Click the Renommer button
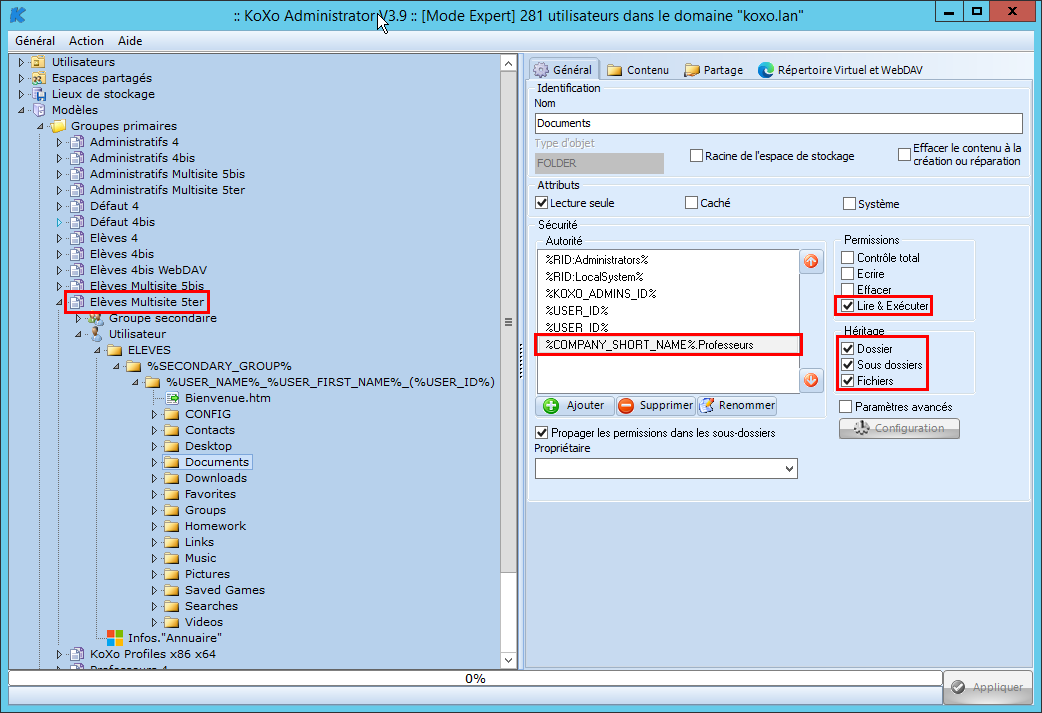 [x=737, y=405]
